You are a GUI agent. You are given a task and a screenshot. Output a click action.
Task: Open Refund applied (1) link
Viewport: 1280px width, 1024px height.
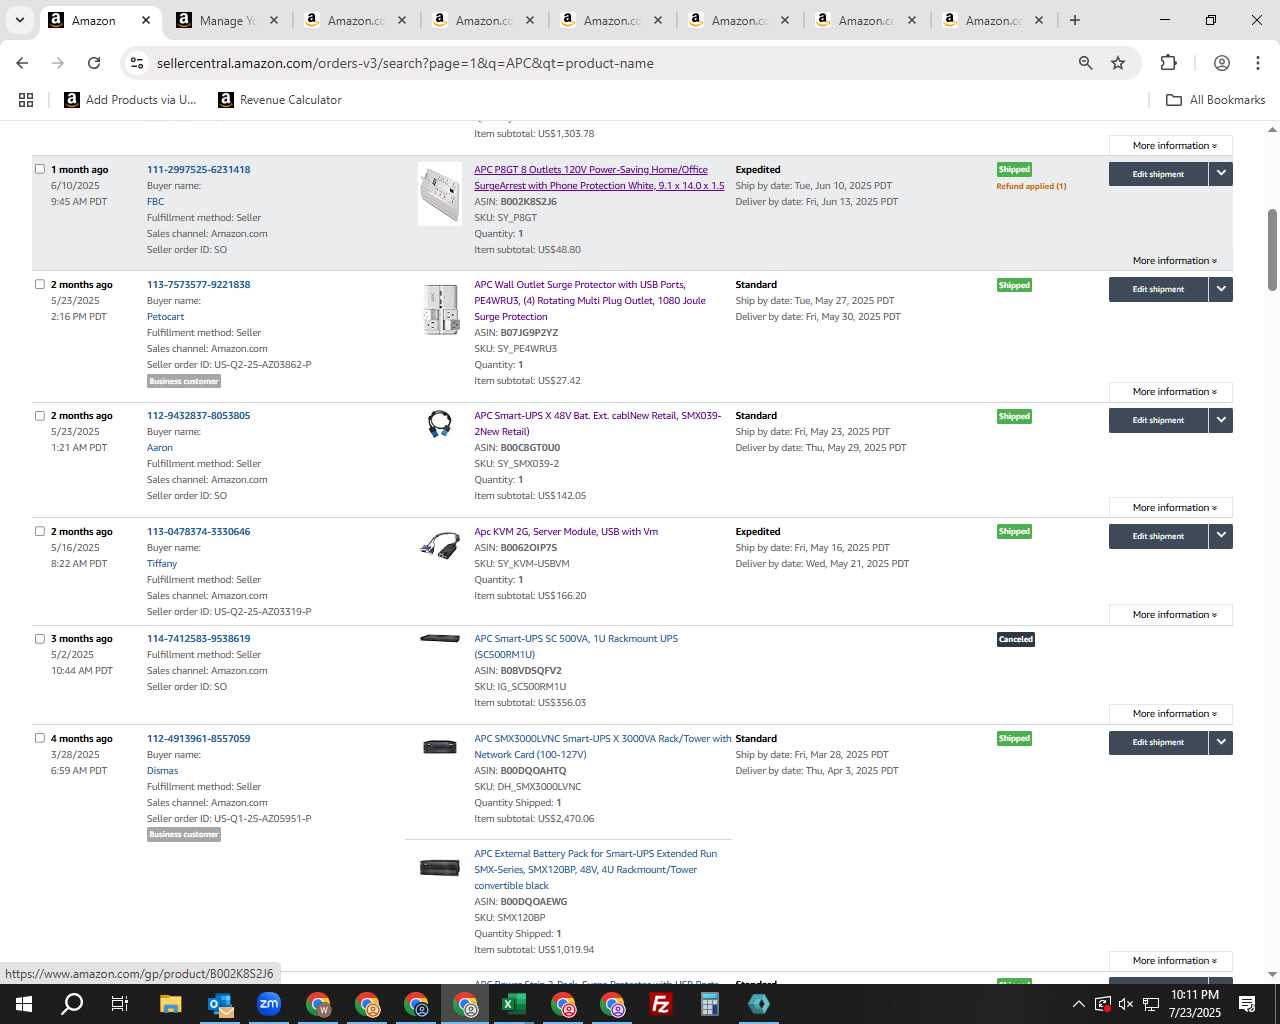coord(1031,186)
